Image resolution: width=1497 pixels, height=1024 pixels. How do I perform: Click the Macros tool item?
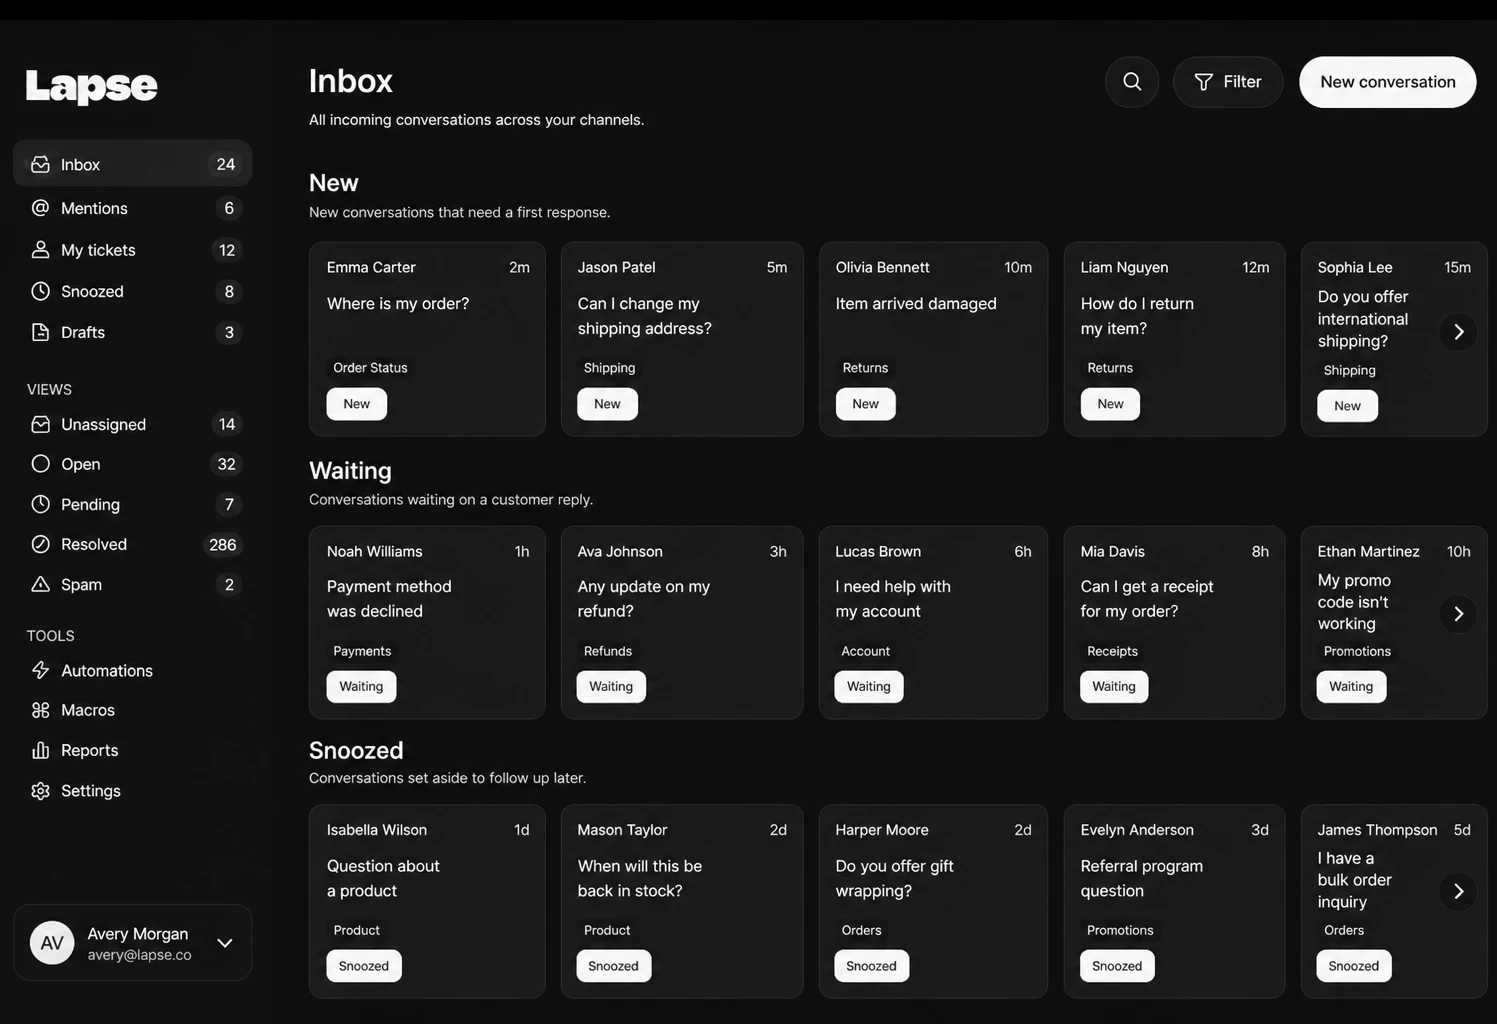[x=132, y=710]
